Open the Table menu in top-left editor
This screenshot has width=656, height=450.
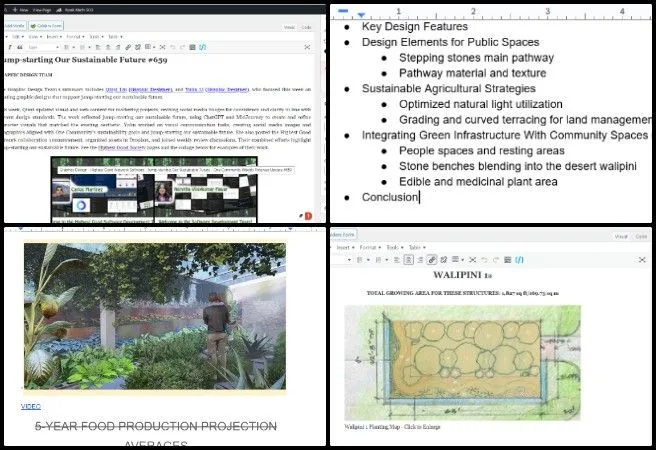click(x=115, y=35)
